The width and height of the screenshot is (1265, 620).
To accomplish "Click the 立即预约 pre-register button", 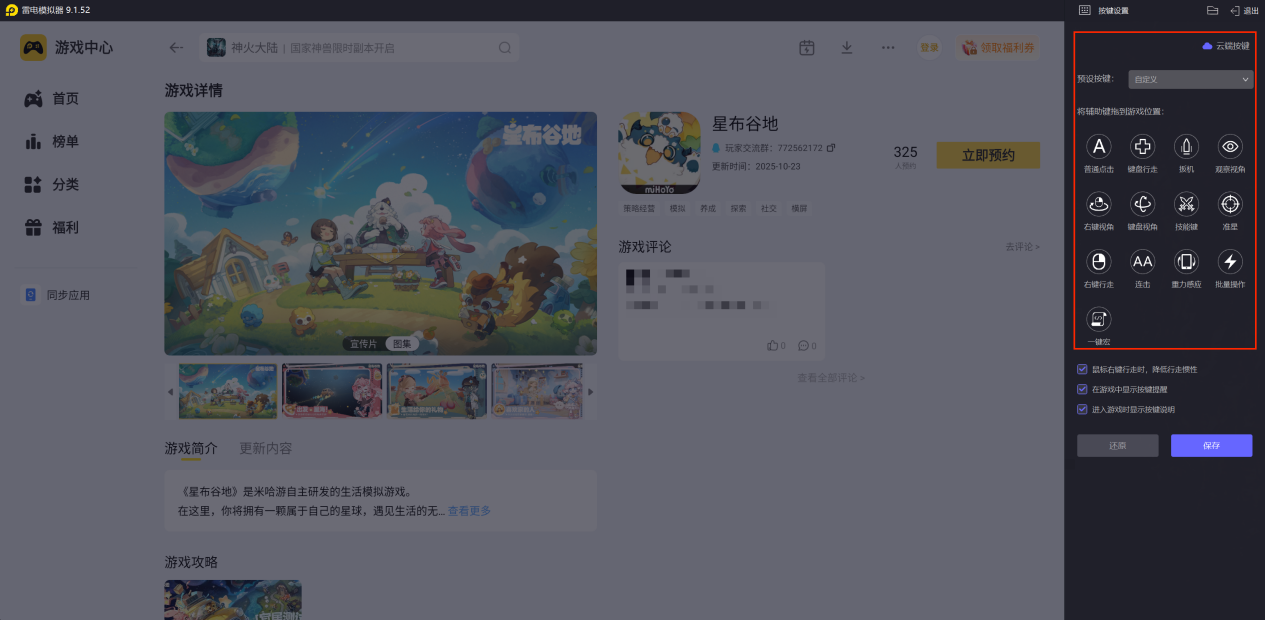I will coord(988,155).
